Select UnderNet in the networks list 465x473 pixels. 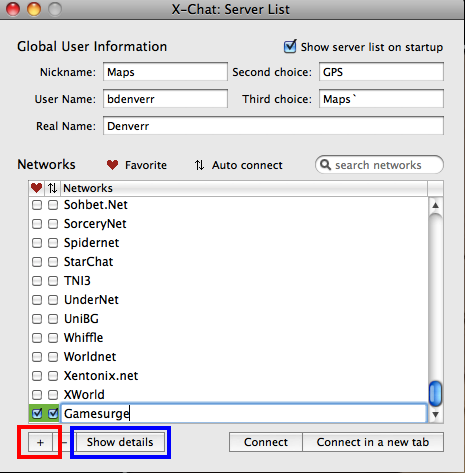click(x=228, y=300)
